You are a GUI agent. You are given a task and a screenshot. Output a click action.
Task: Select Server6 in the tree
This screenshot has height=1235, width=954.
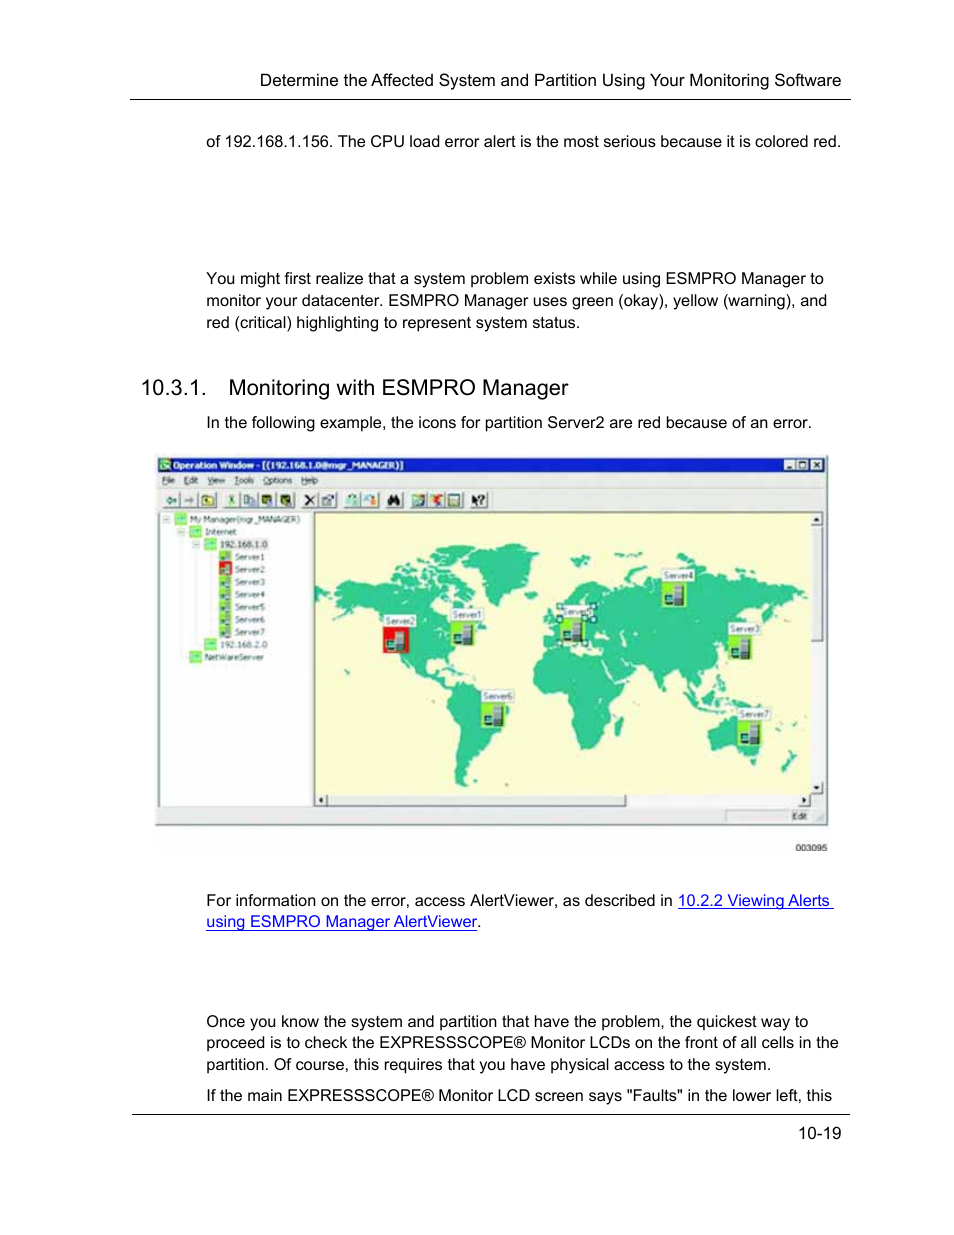pos(250,619)
